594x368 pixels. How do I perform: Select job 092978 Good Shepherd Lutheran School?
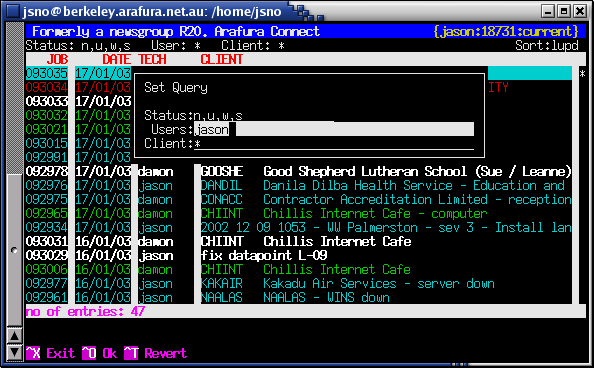[299, 171]
